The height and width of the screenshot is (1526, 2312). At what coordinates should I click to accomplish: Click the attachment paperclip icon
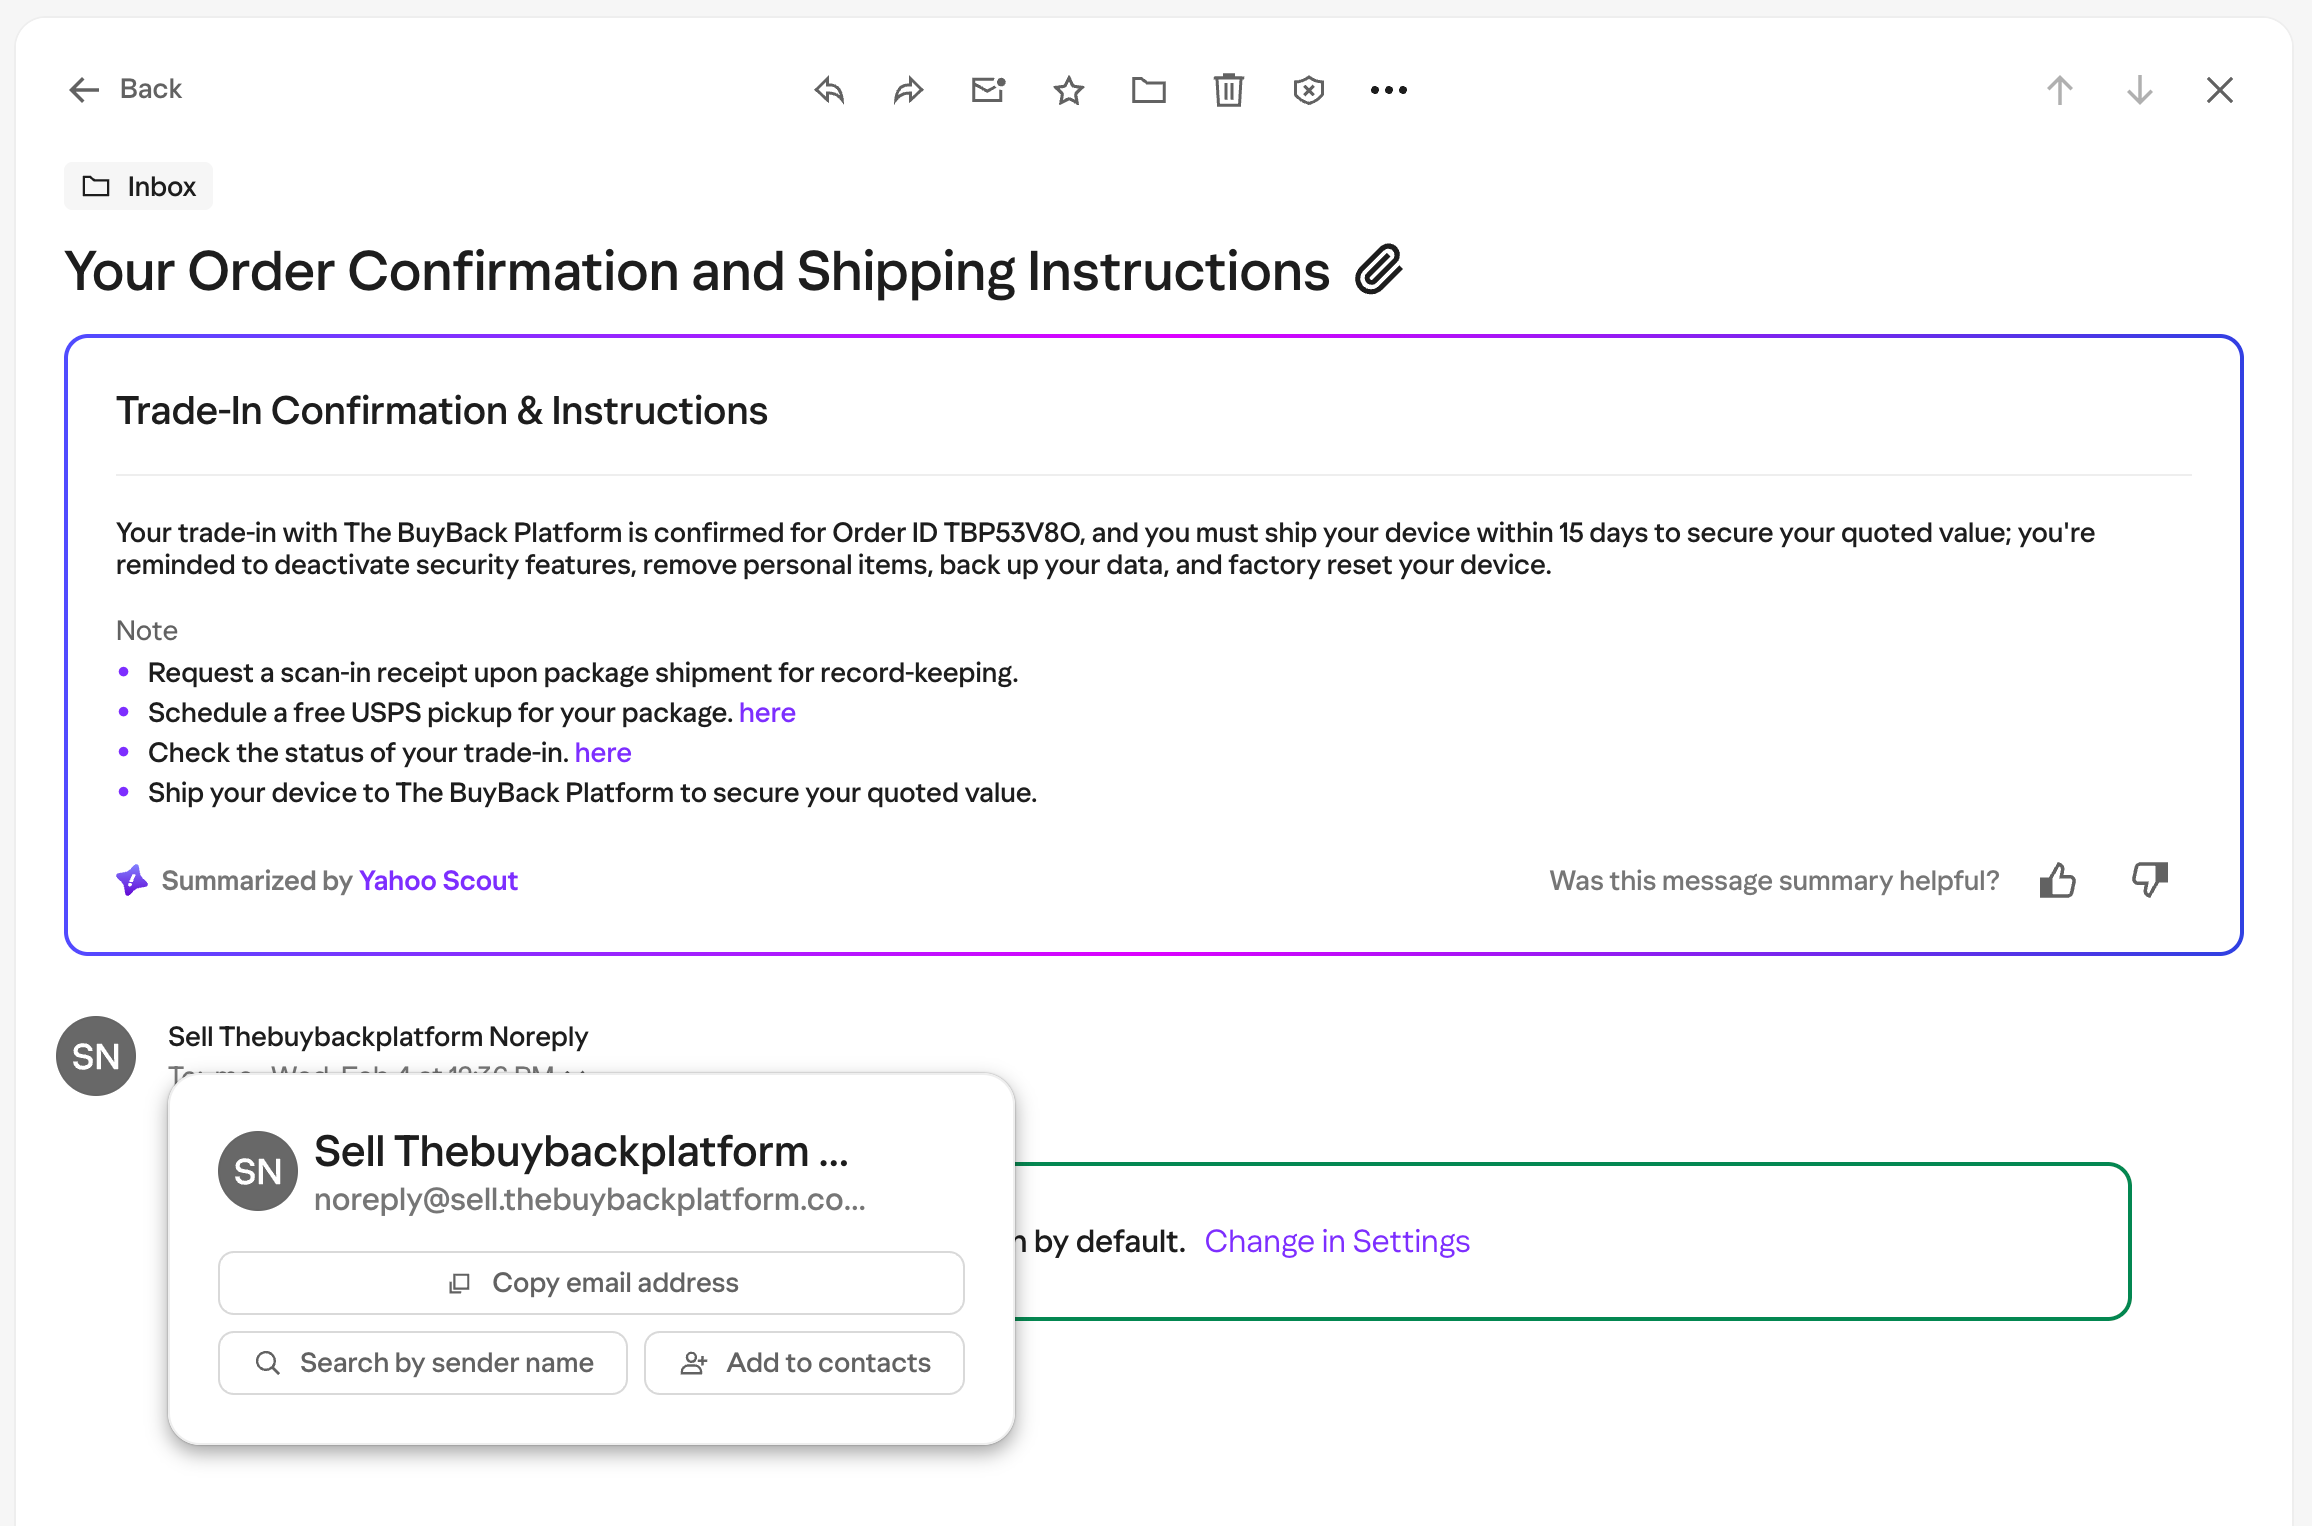point(1379,270)
